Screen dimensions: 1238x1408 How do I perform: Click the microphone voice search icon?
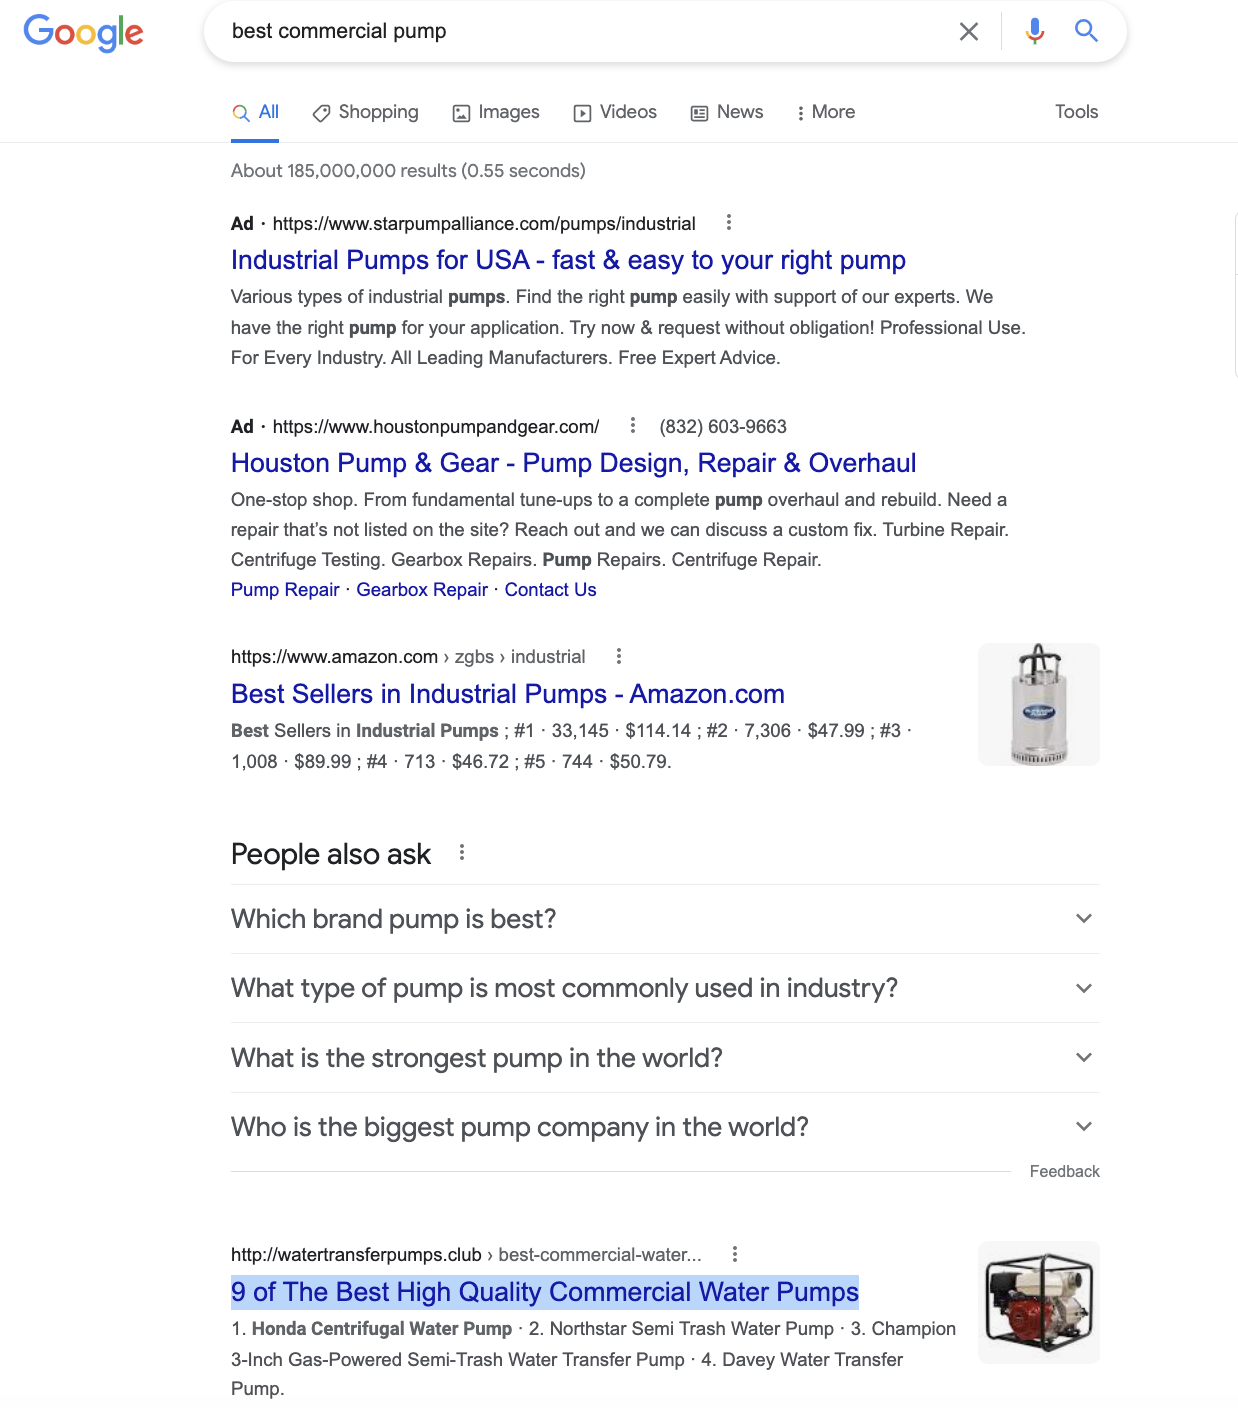pos(1035,31)
